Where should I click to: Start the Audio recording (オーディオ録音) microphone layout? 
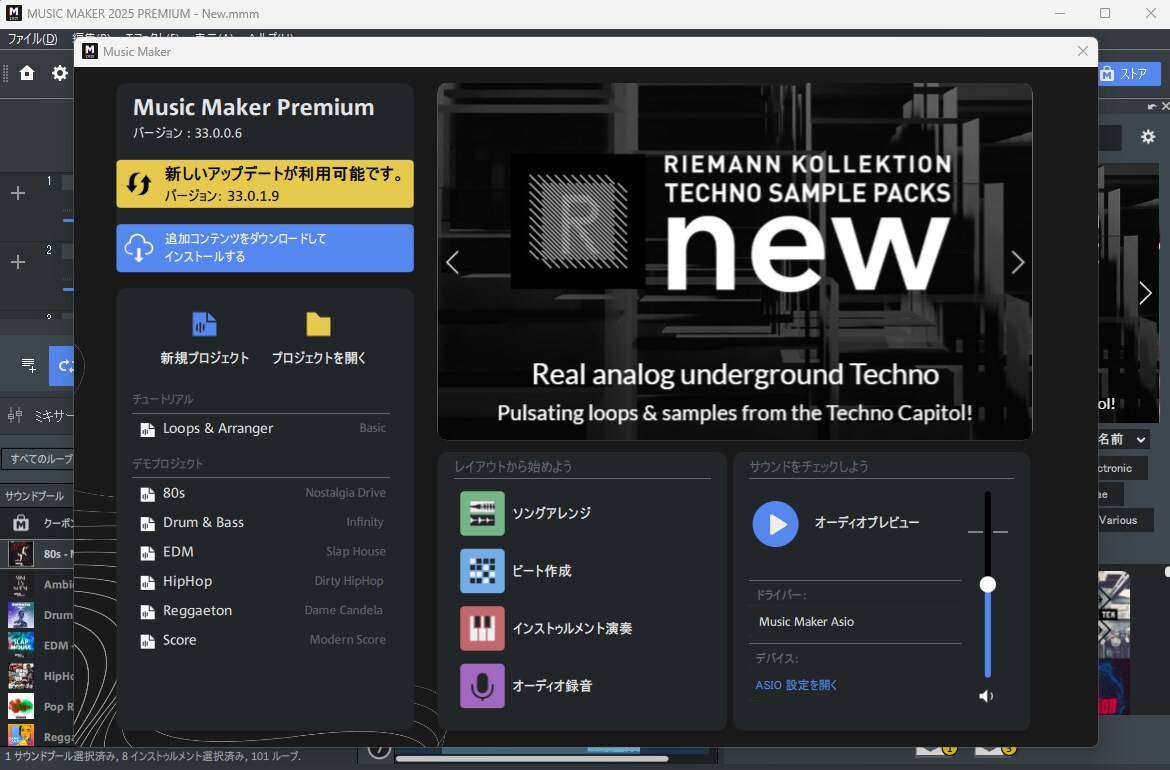point(482,686)
